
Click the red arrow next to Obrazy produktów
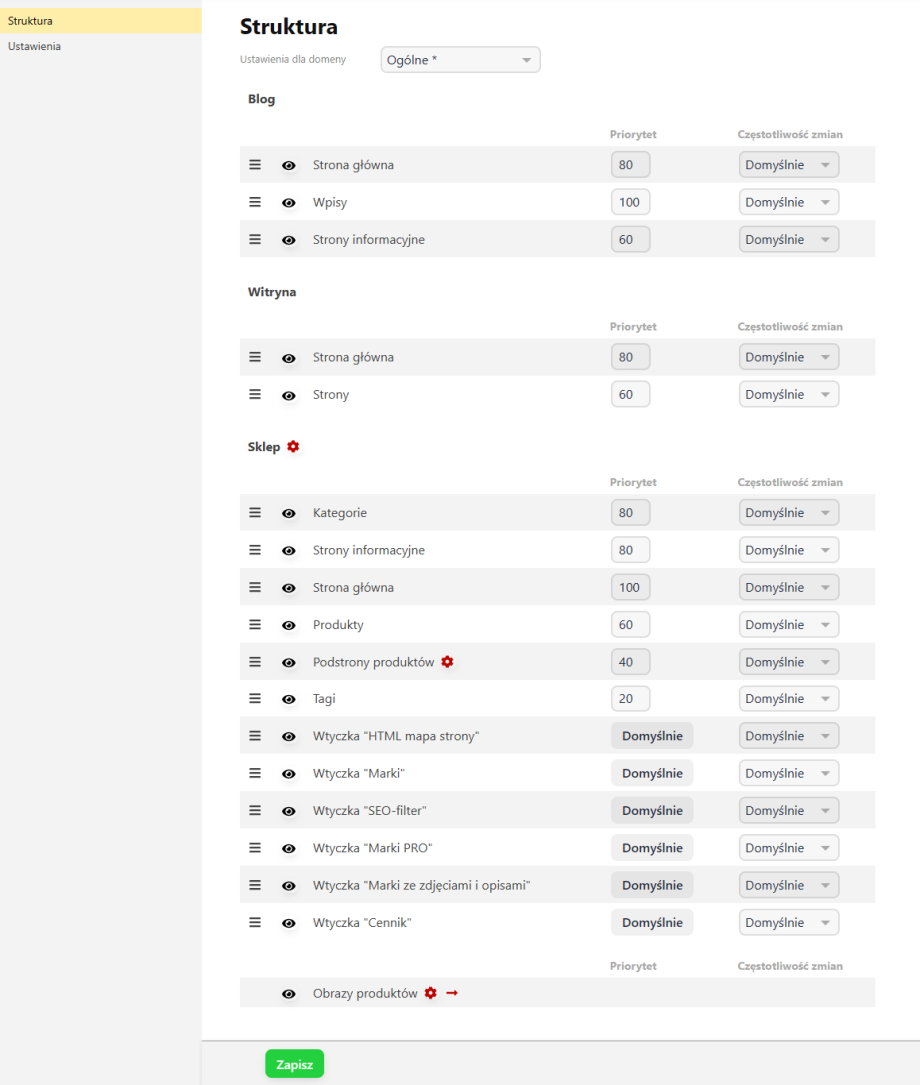click(x=452, y=993)
